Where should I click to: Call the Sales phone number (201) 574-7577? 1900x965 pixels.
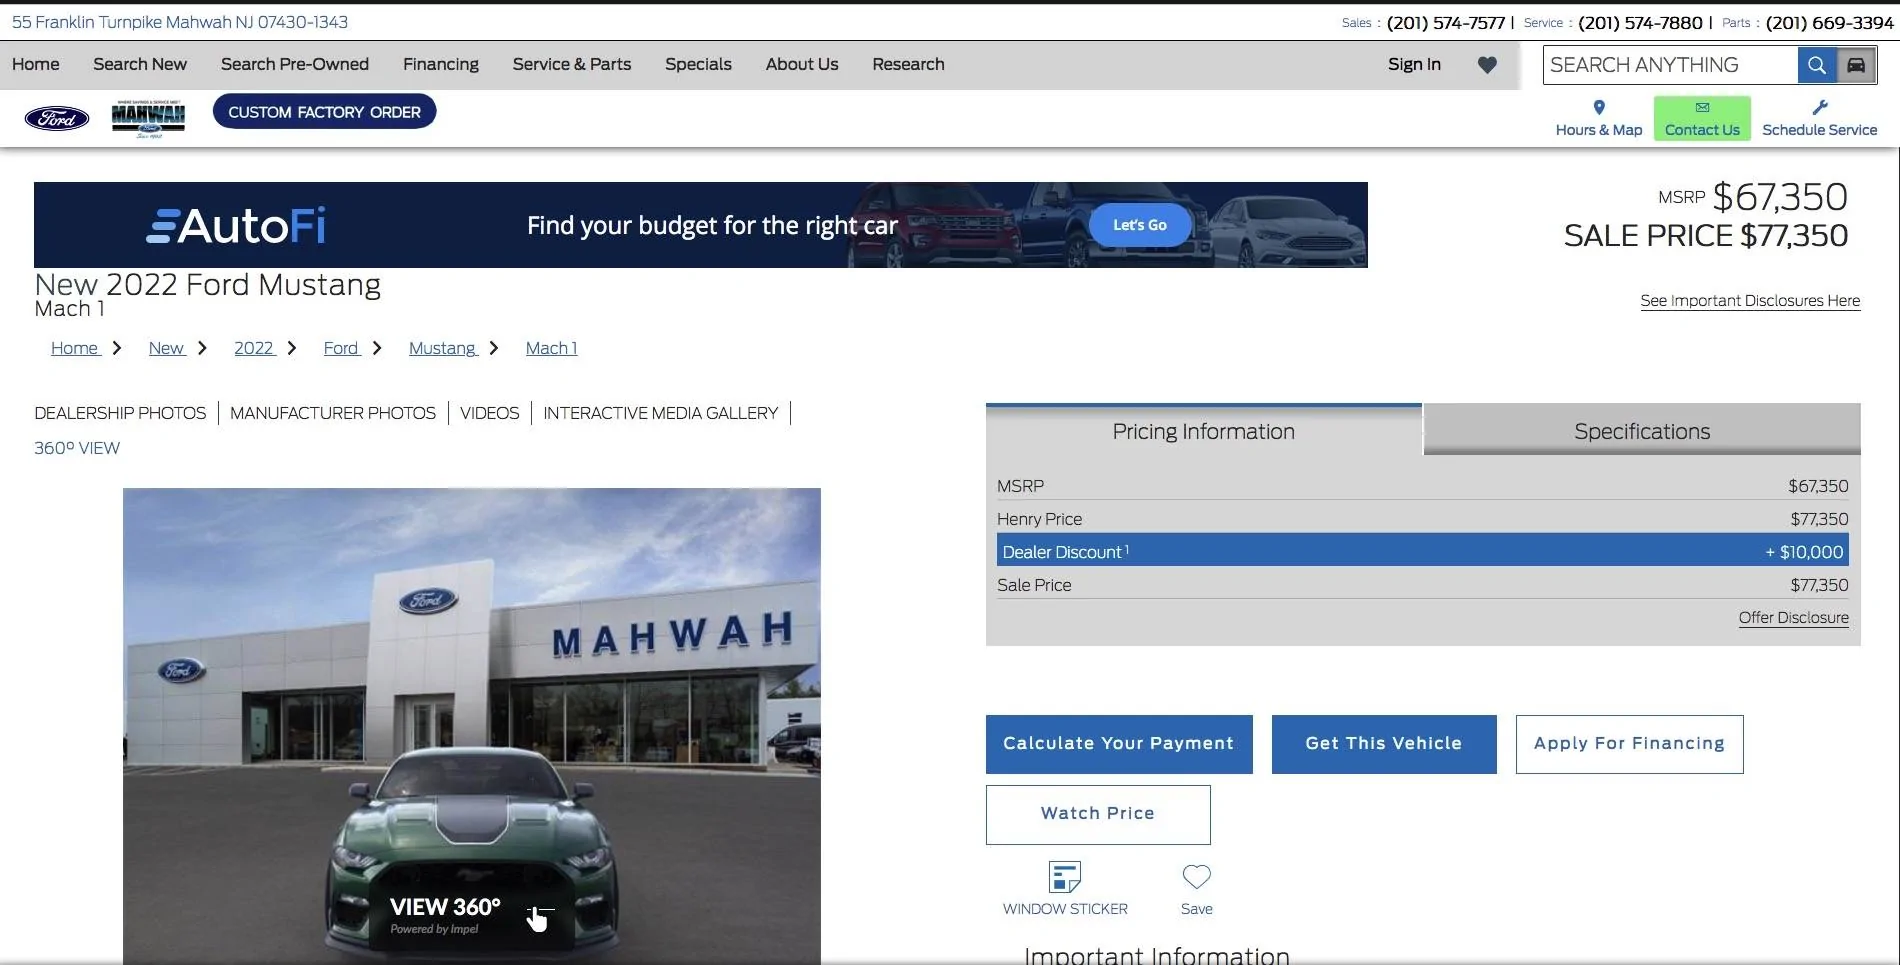pyautogui.click(x=1445, y=22)
